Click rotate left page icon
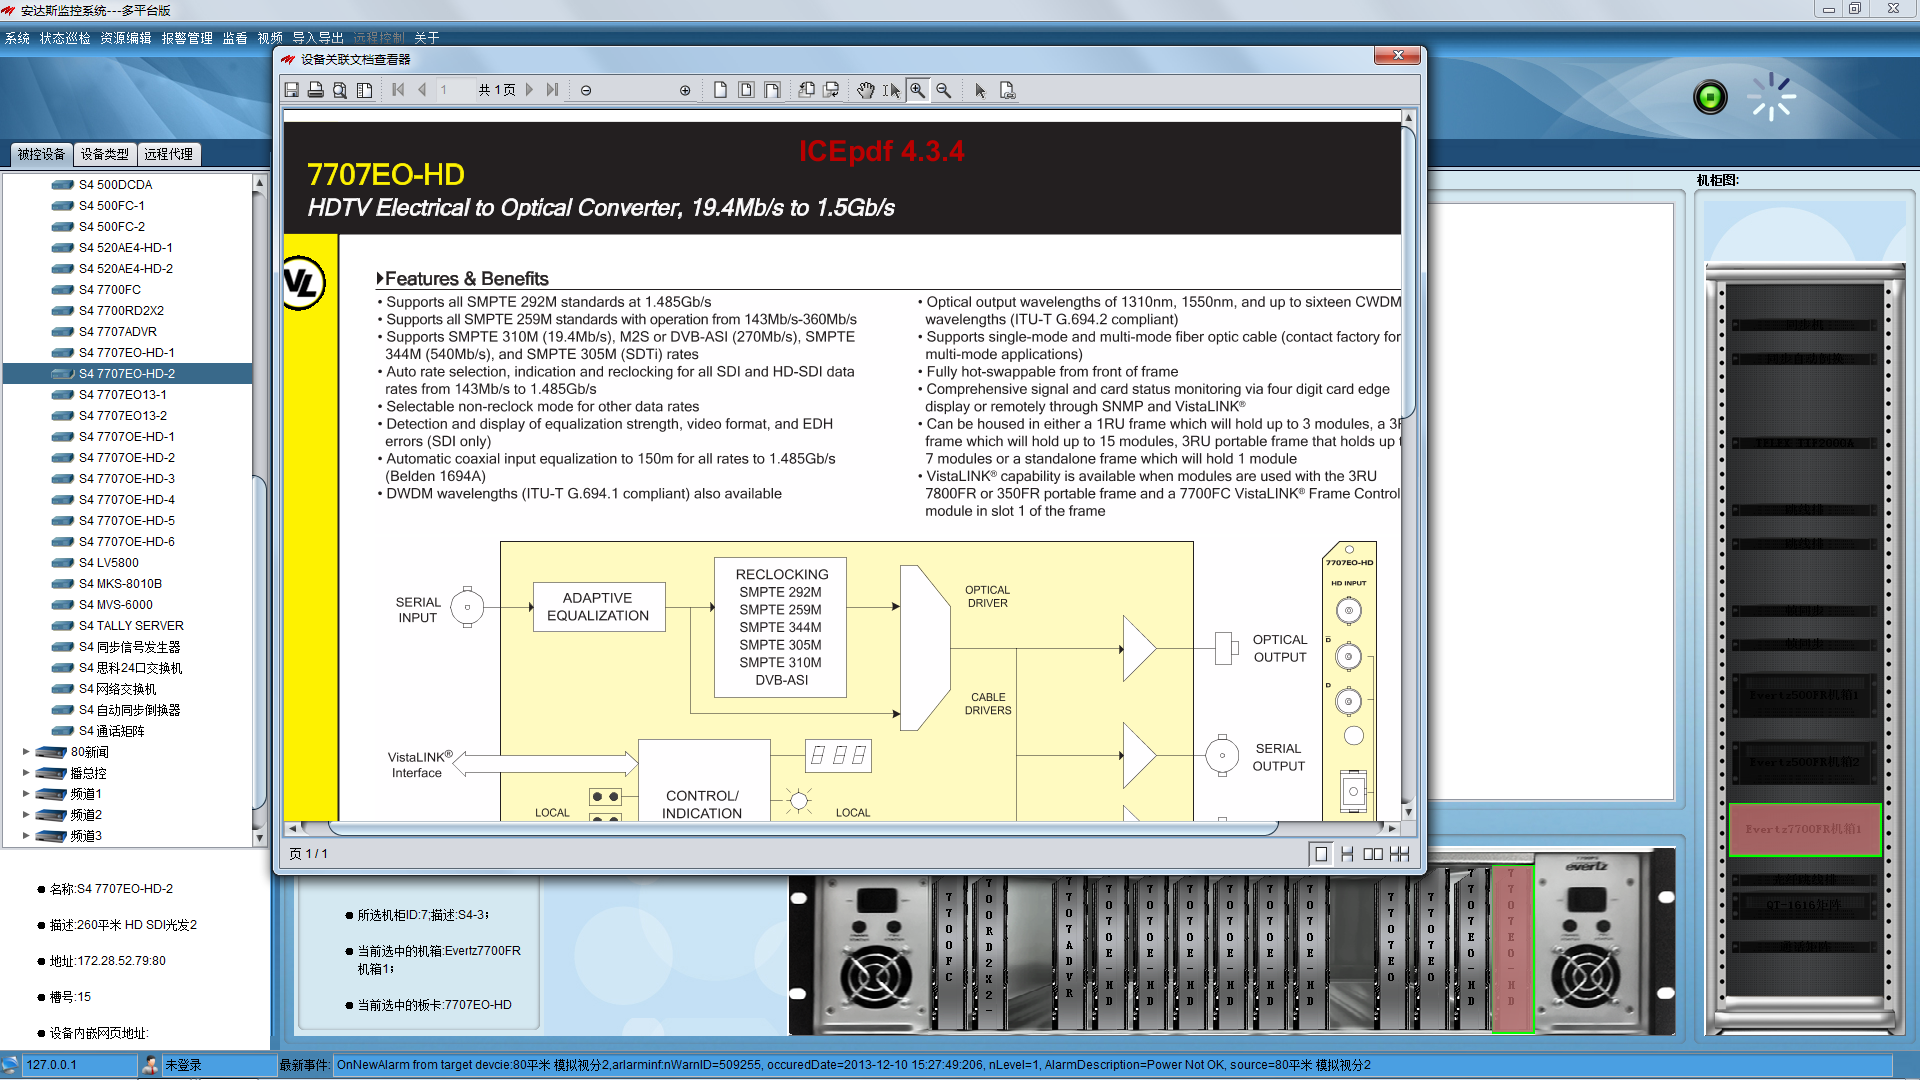This screenshot has height=1080, width=1920. point(806,90)
